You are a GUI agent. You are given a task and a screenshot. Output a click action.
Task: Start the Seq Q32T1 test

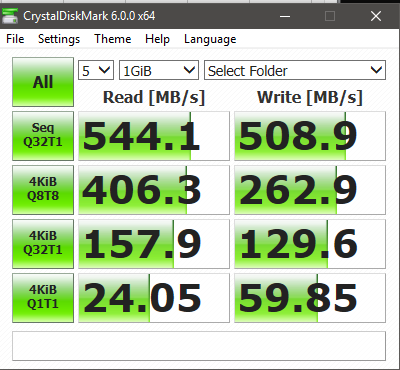pyautogui.click(x=43, y=136)
